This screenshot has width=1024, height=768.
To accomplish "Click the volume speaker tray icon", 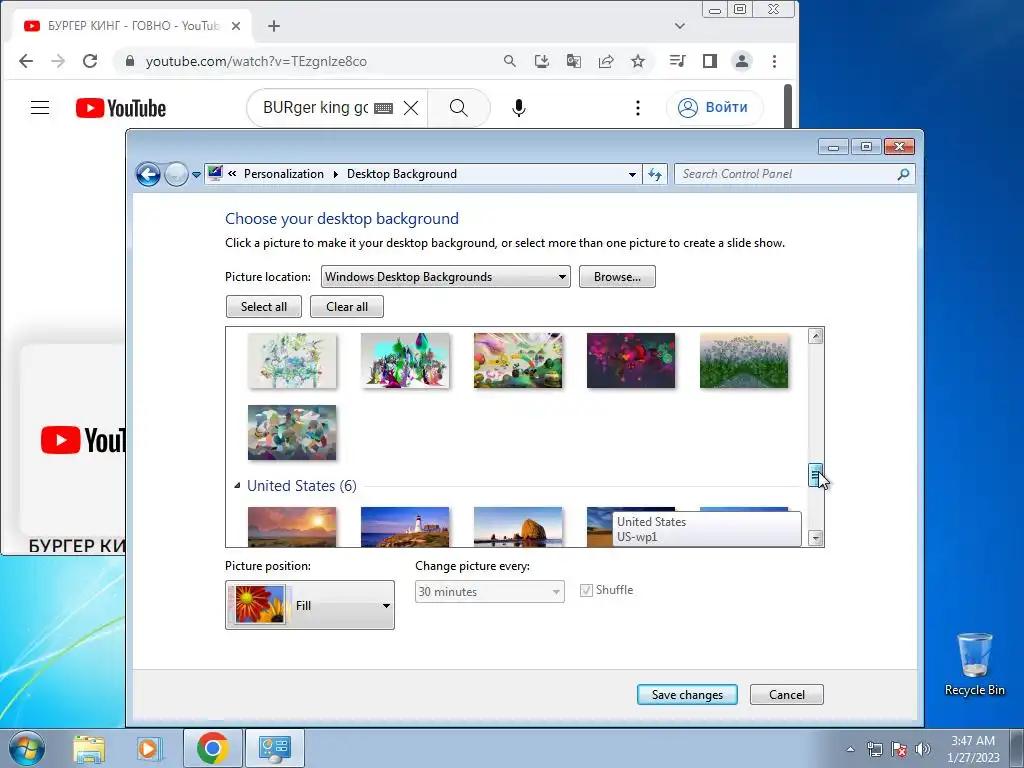I will (x=923, y=749).
